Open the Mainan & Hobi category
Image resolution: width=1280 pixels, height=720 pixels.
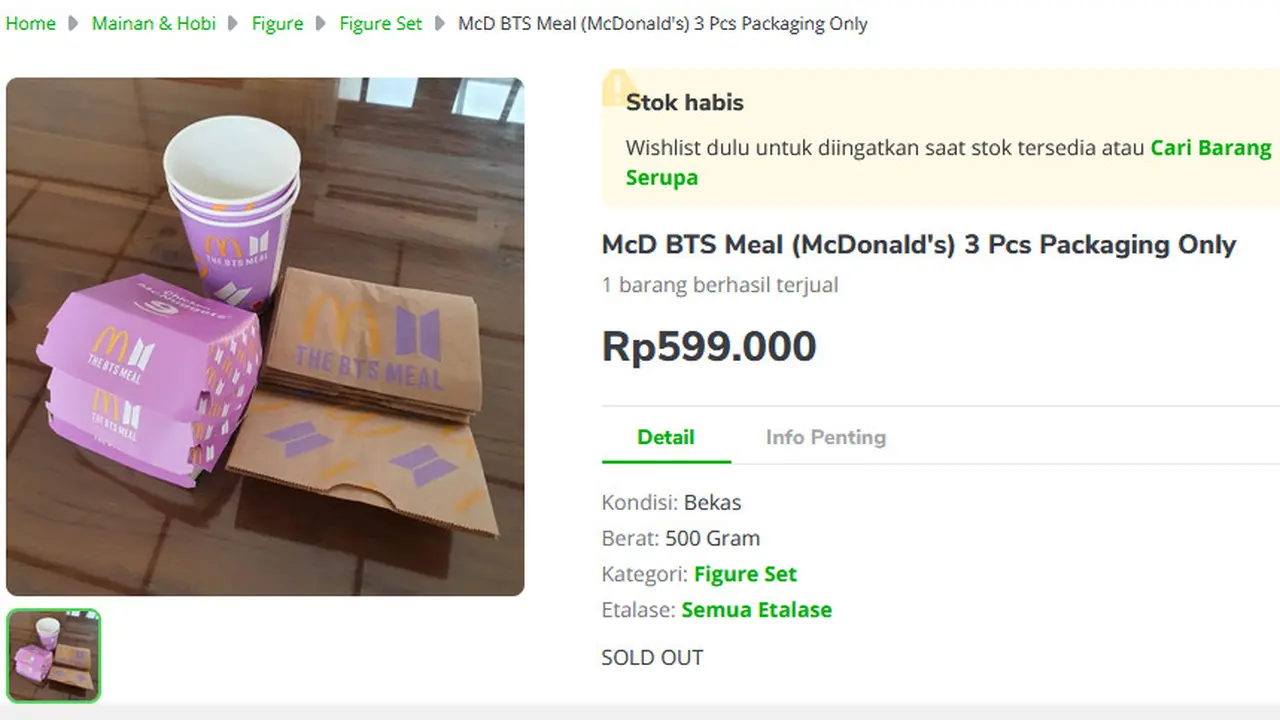pyautogui.click(x=153, y=23)
